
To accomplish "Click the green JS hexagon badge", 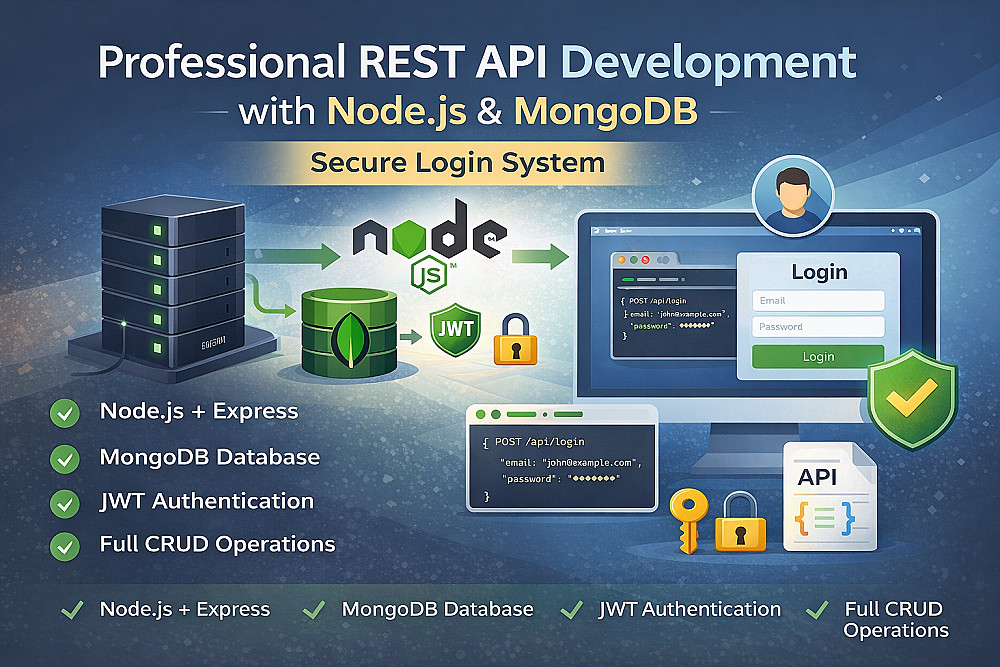I will pos(430,274).
